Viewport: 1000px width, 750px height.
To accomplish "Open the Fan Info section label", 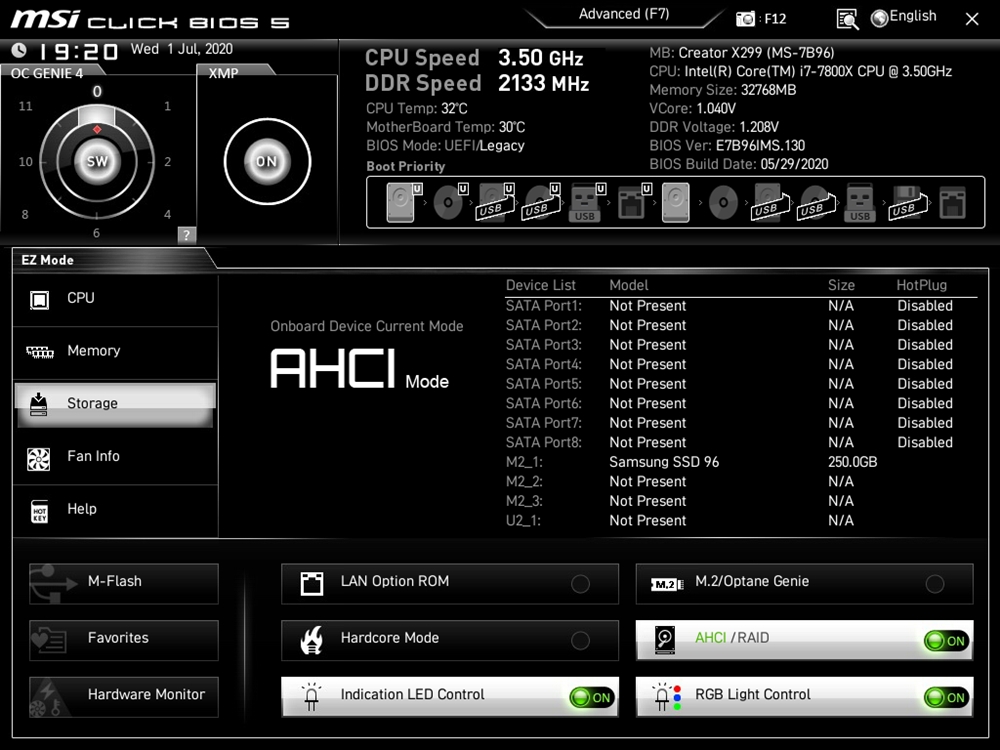I will 94,456.
